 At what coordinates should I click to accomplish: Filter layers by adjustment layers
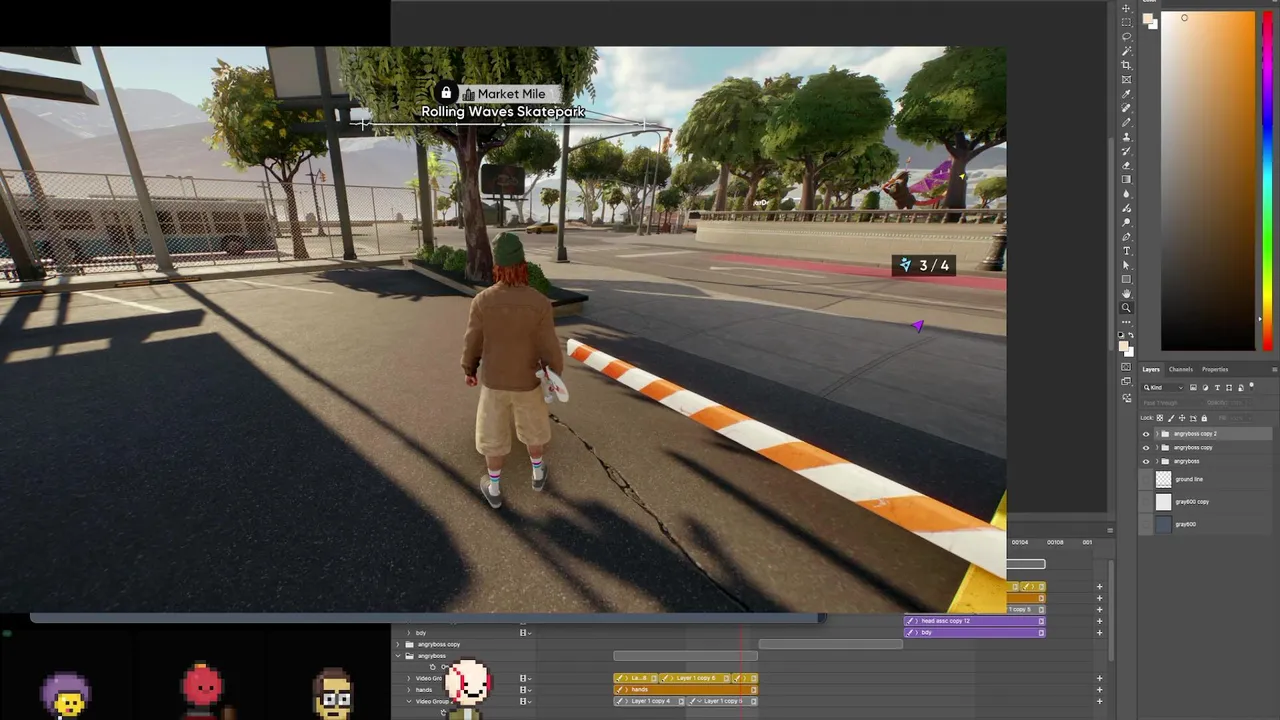click(x=1205, y=387)
